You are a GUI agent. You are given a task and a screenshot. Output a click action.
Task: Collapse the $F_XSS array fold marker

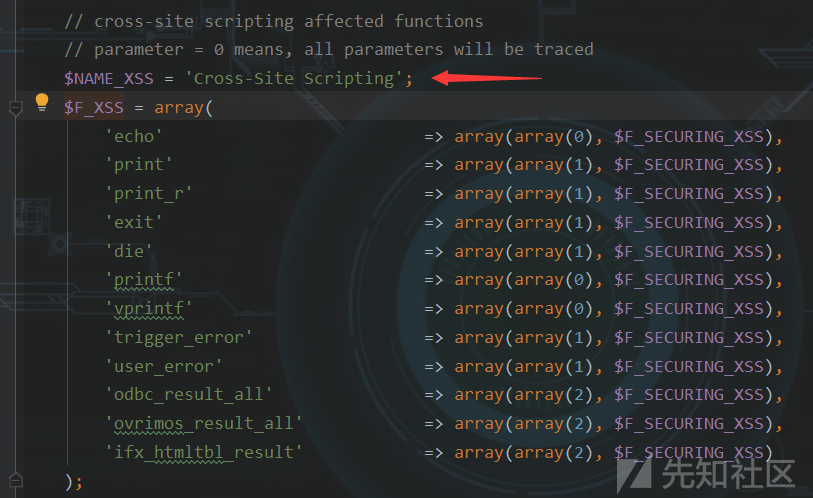pyautogui.click(x=16, y=107)
